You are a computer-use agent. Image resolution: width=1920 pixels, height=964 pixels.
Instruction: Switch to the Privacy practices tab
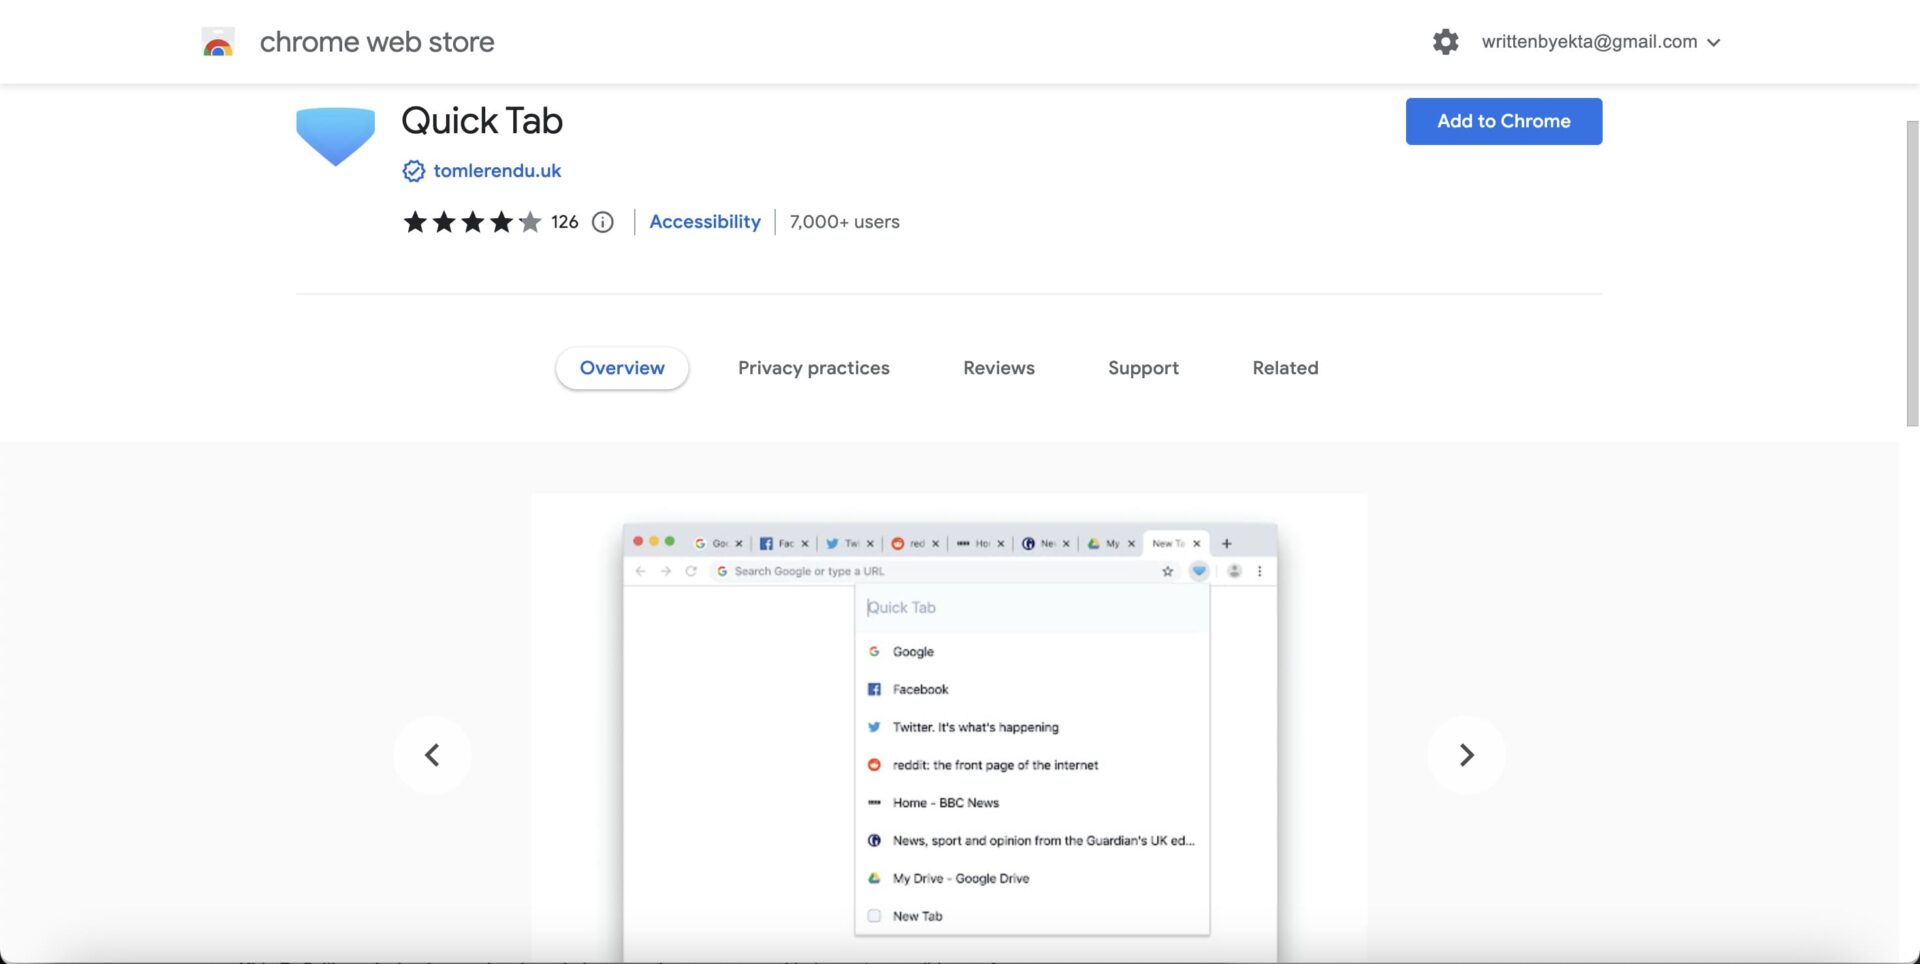pos(813,368)
